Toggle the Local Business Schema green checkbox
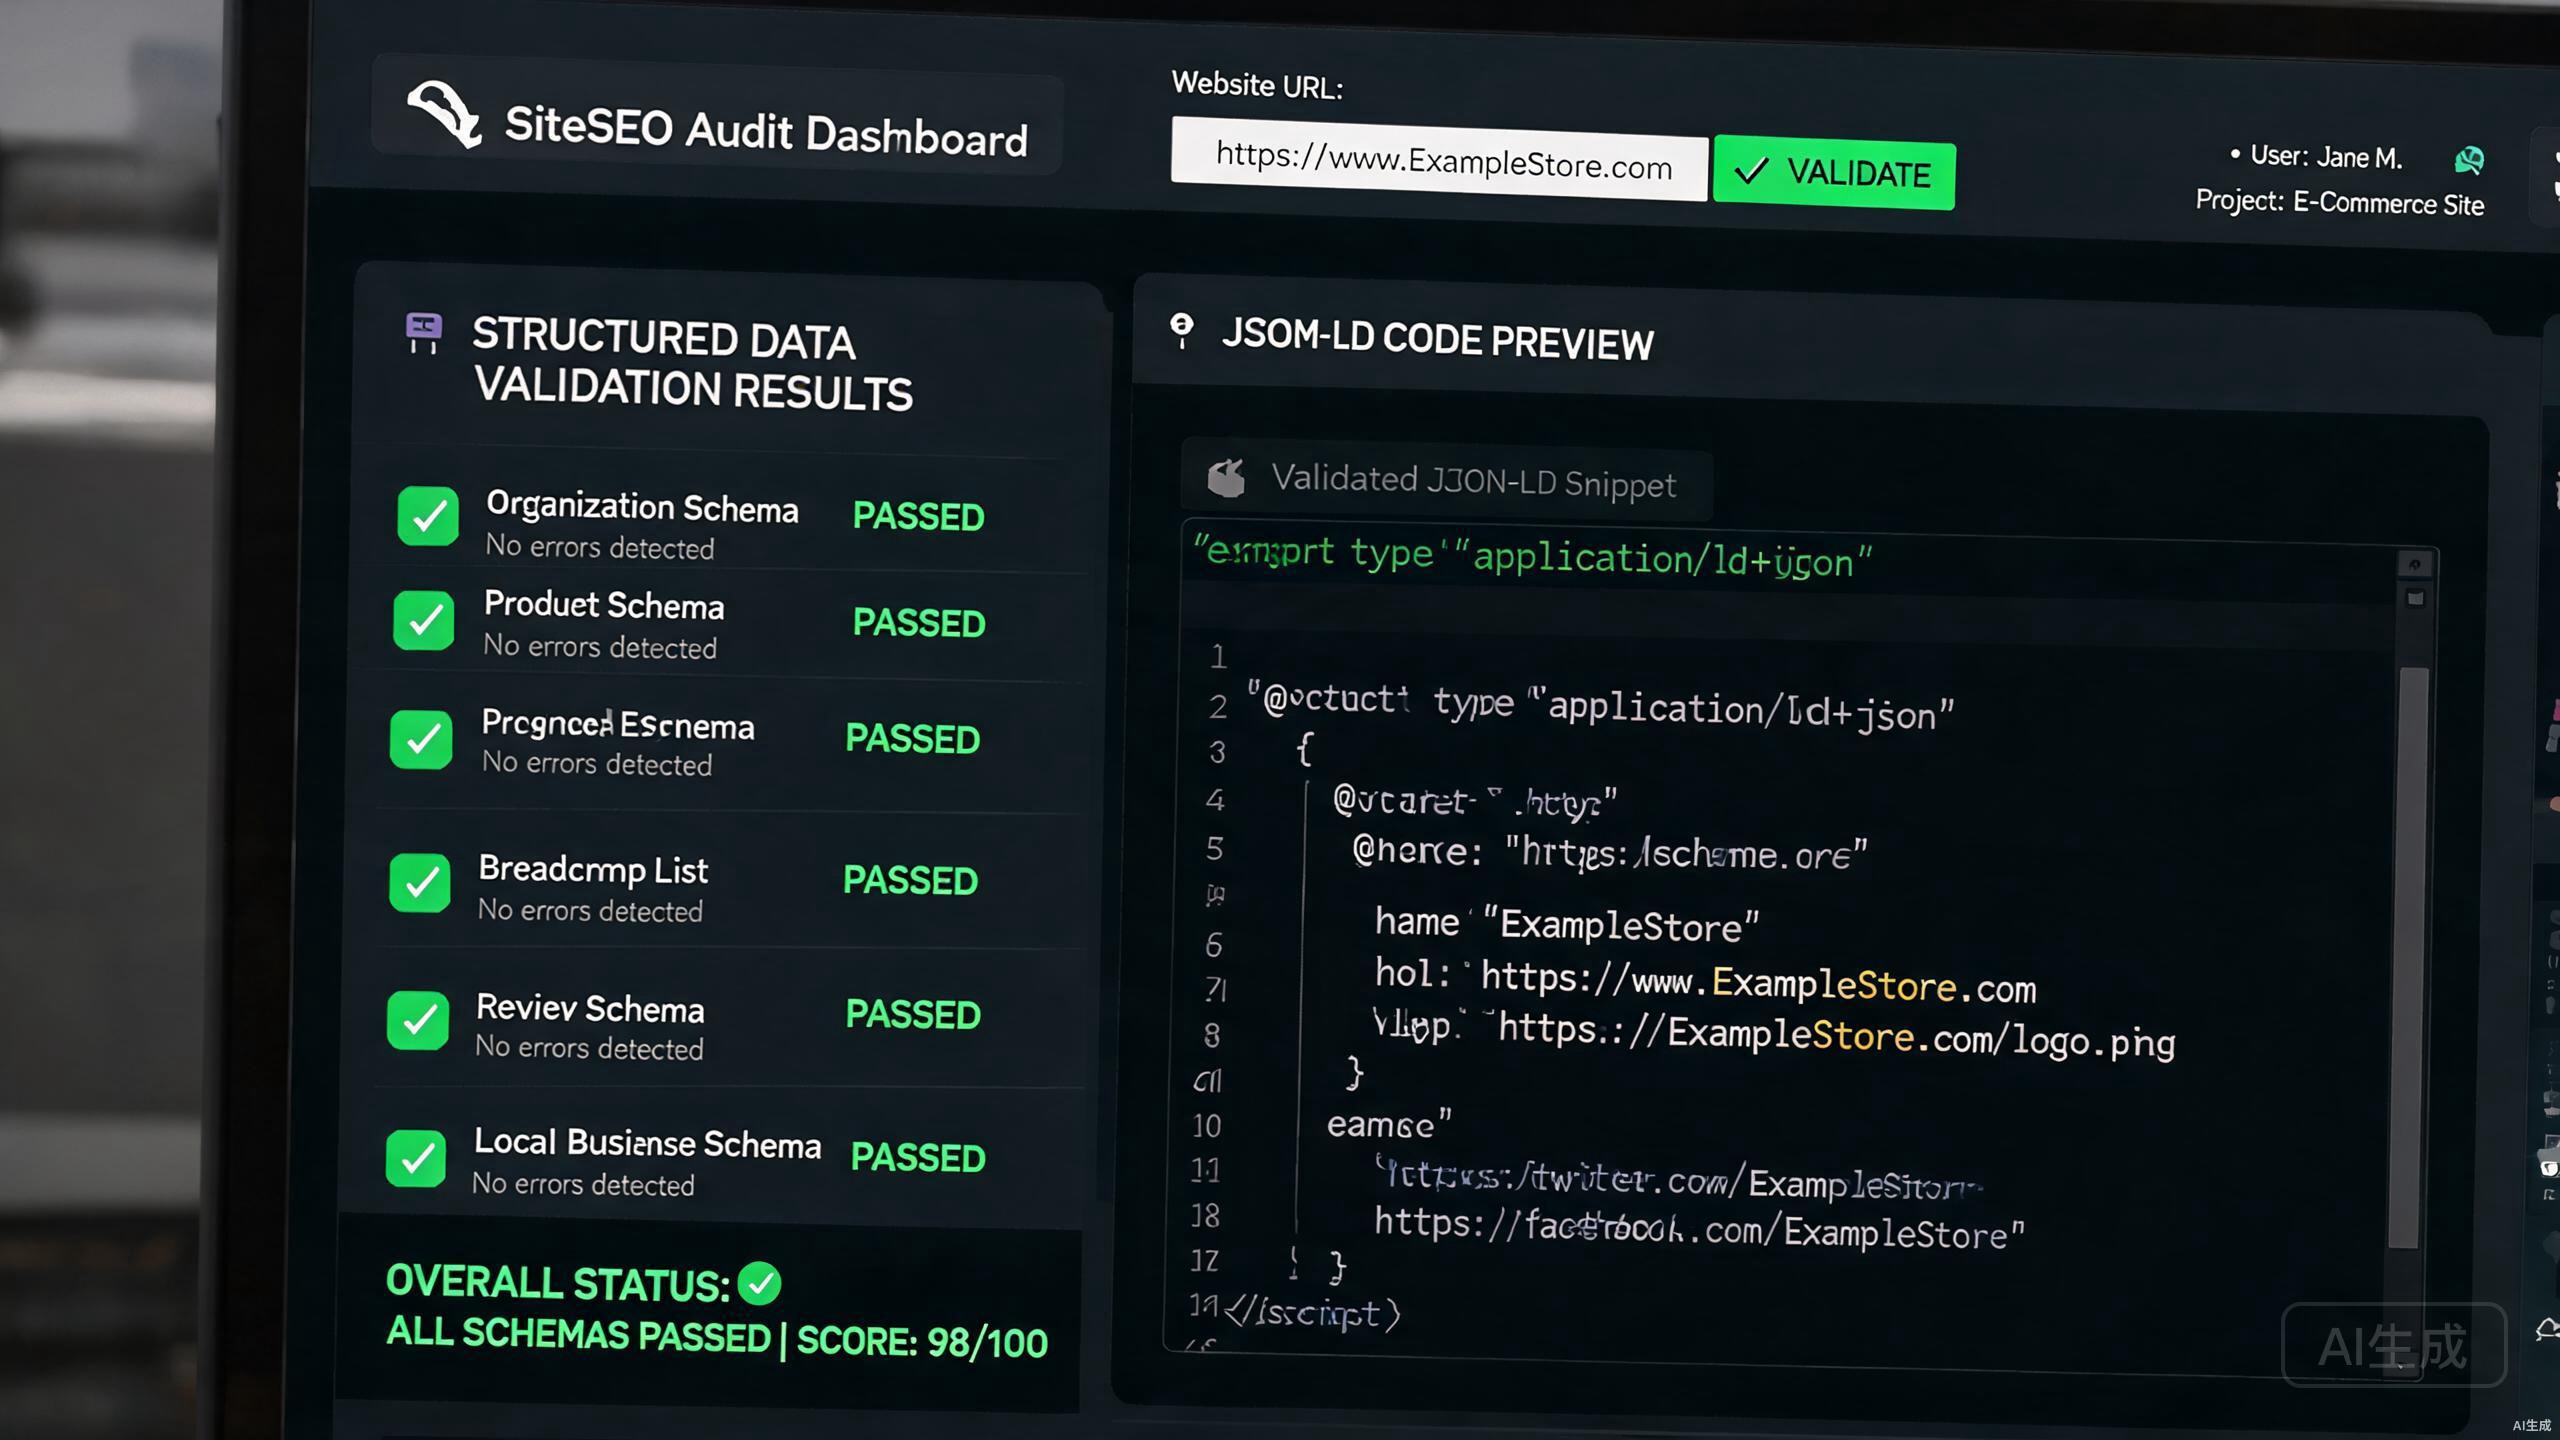Image resolution: width=2560 pixels, height=1440 pixels. tap(416, 1158)
